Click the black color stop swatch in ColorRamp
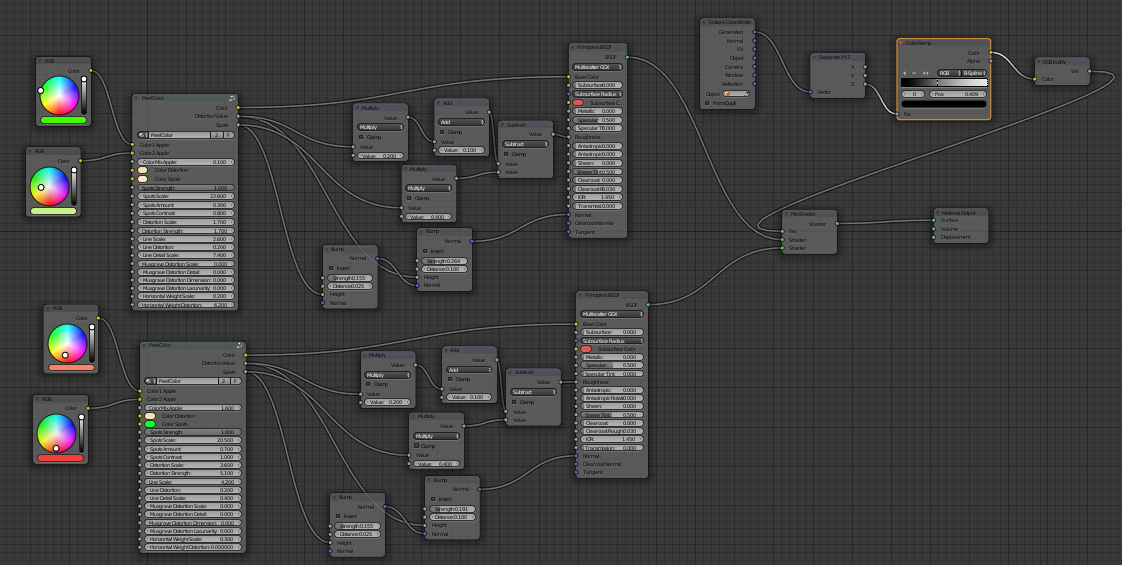The image size is (1122, 565). tap(944, 104)
